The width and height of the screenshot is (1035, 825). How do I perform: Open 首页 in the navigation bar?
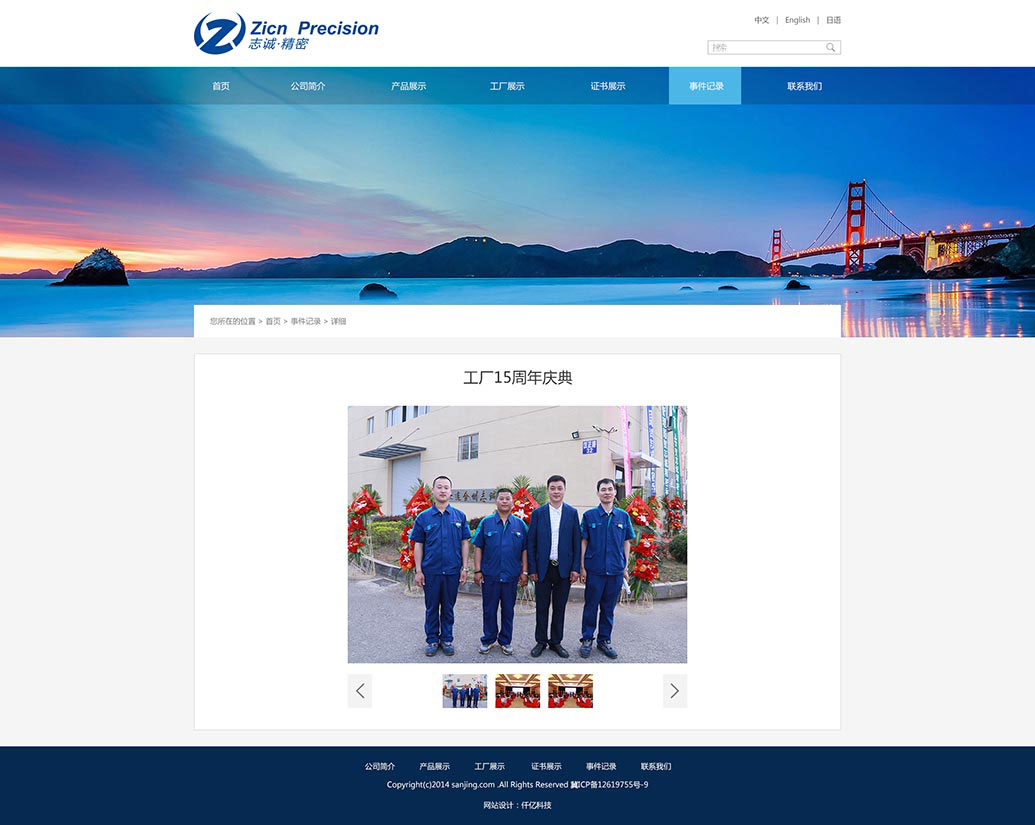[x=221, y=86]
